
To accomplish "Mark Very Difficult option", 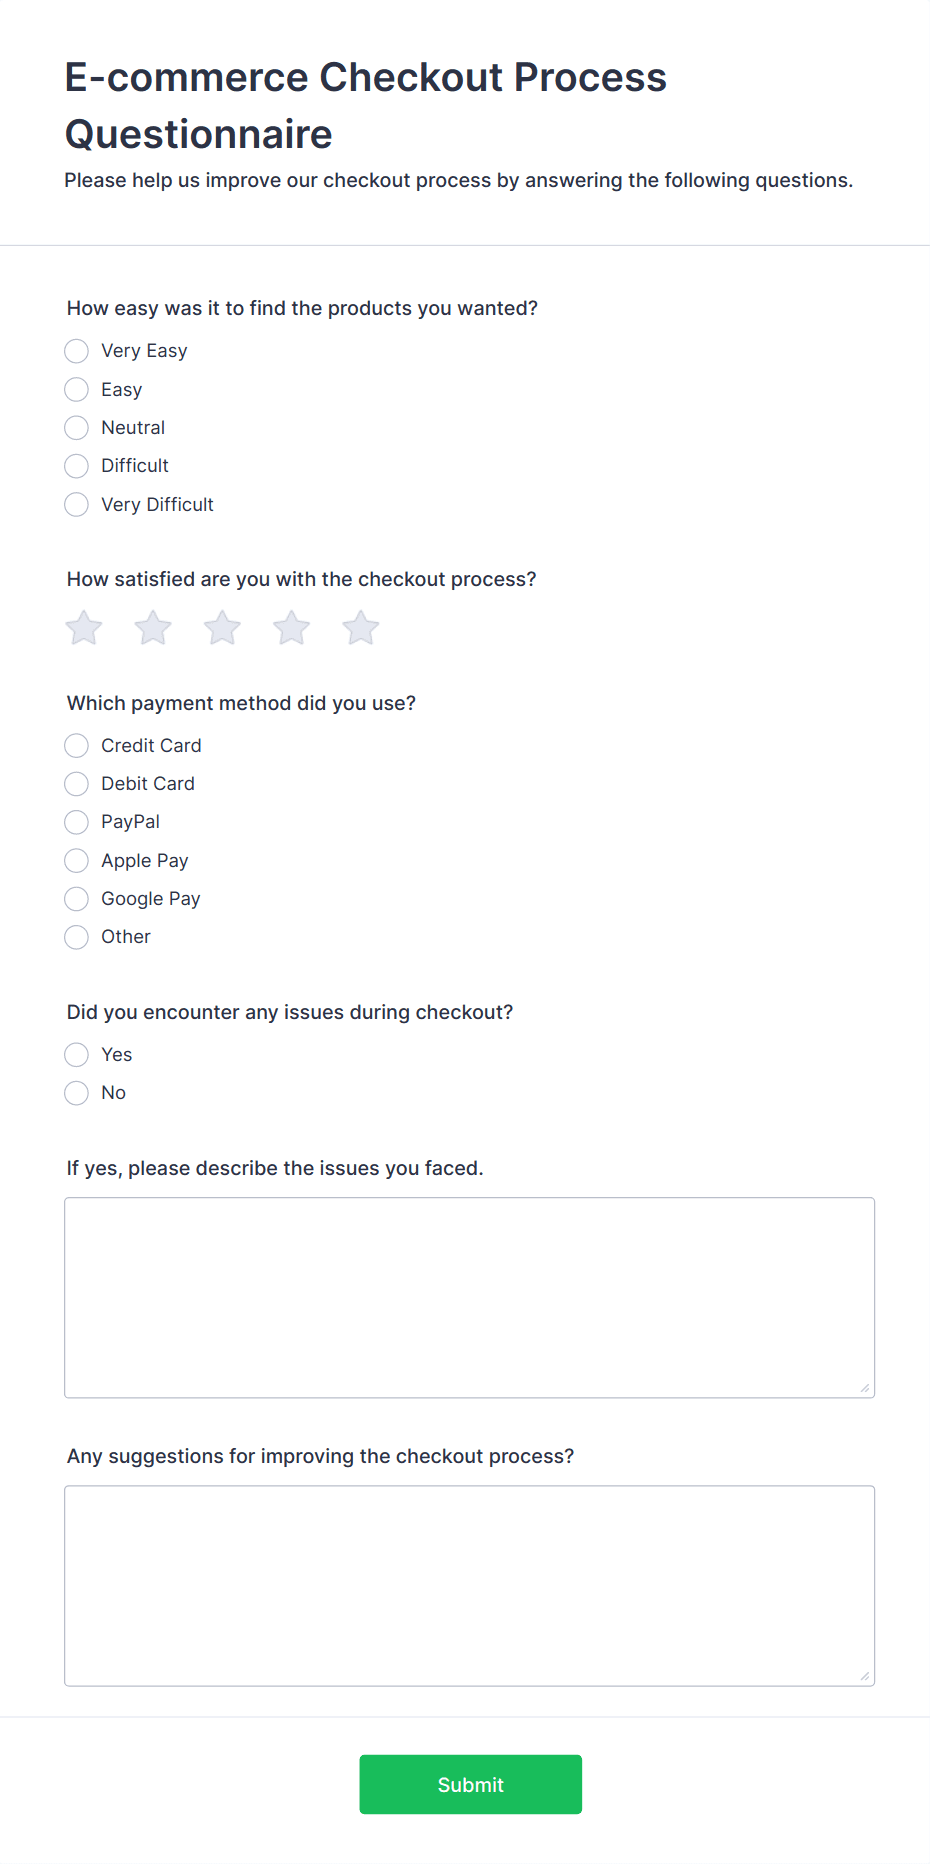I will click(77, 505).
